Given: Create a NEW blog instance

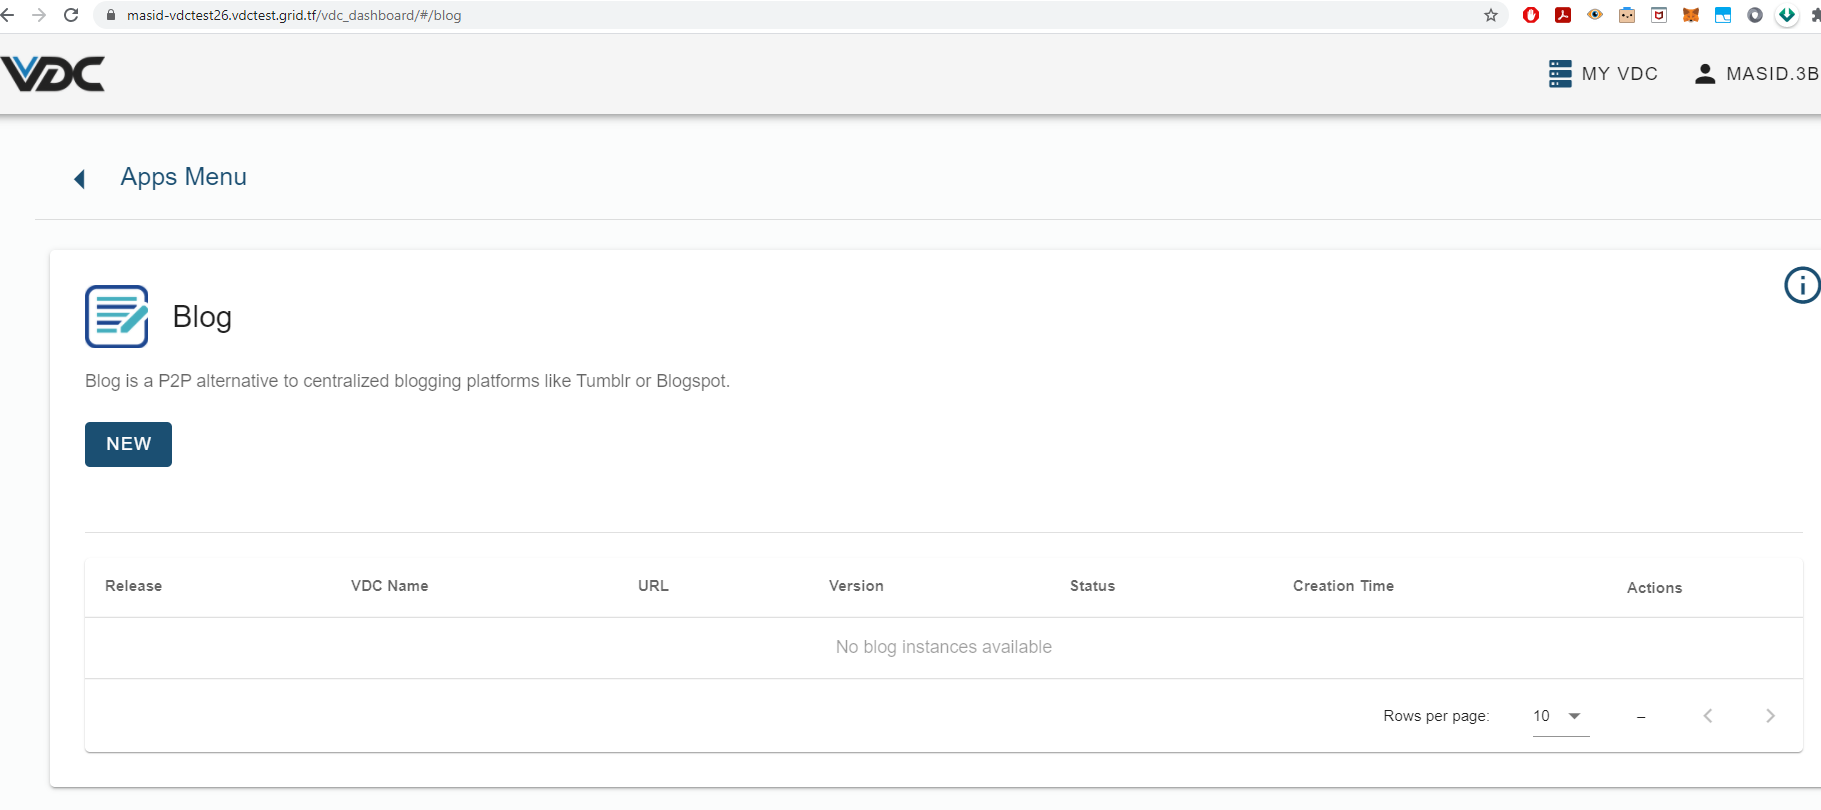Looking at the screenshot, I should (128, 444).
